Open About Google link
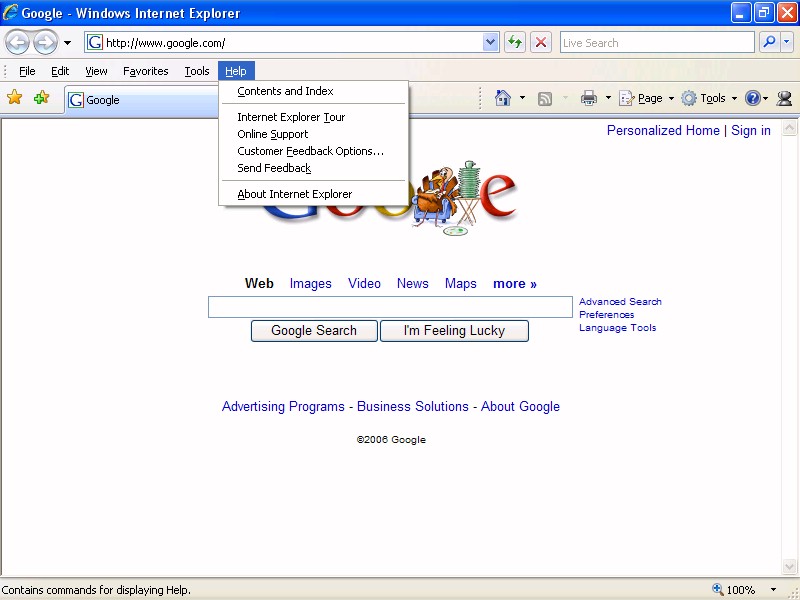The height and width of the screenshot is (600, 800). (520, 407)
